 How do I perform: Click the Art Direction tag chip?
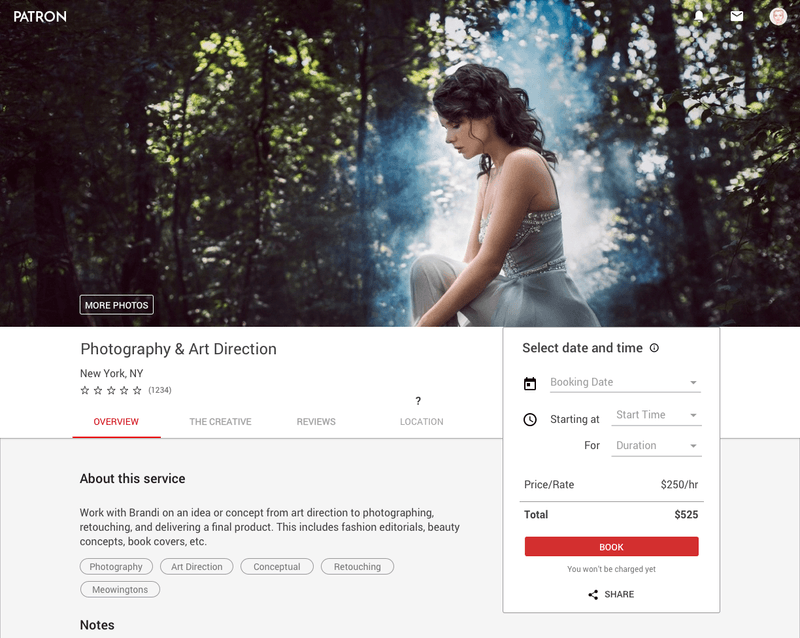(197, 567)
